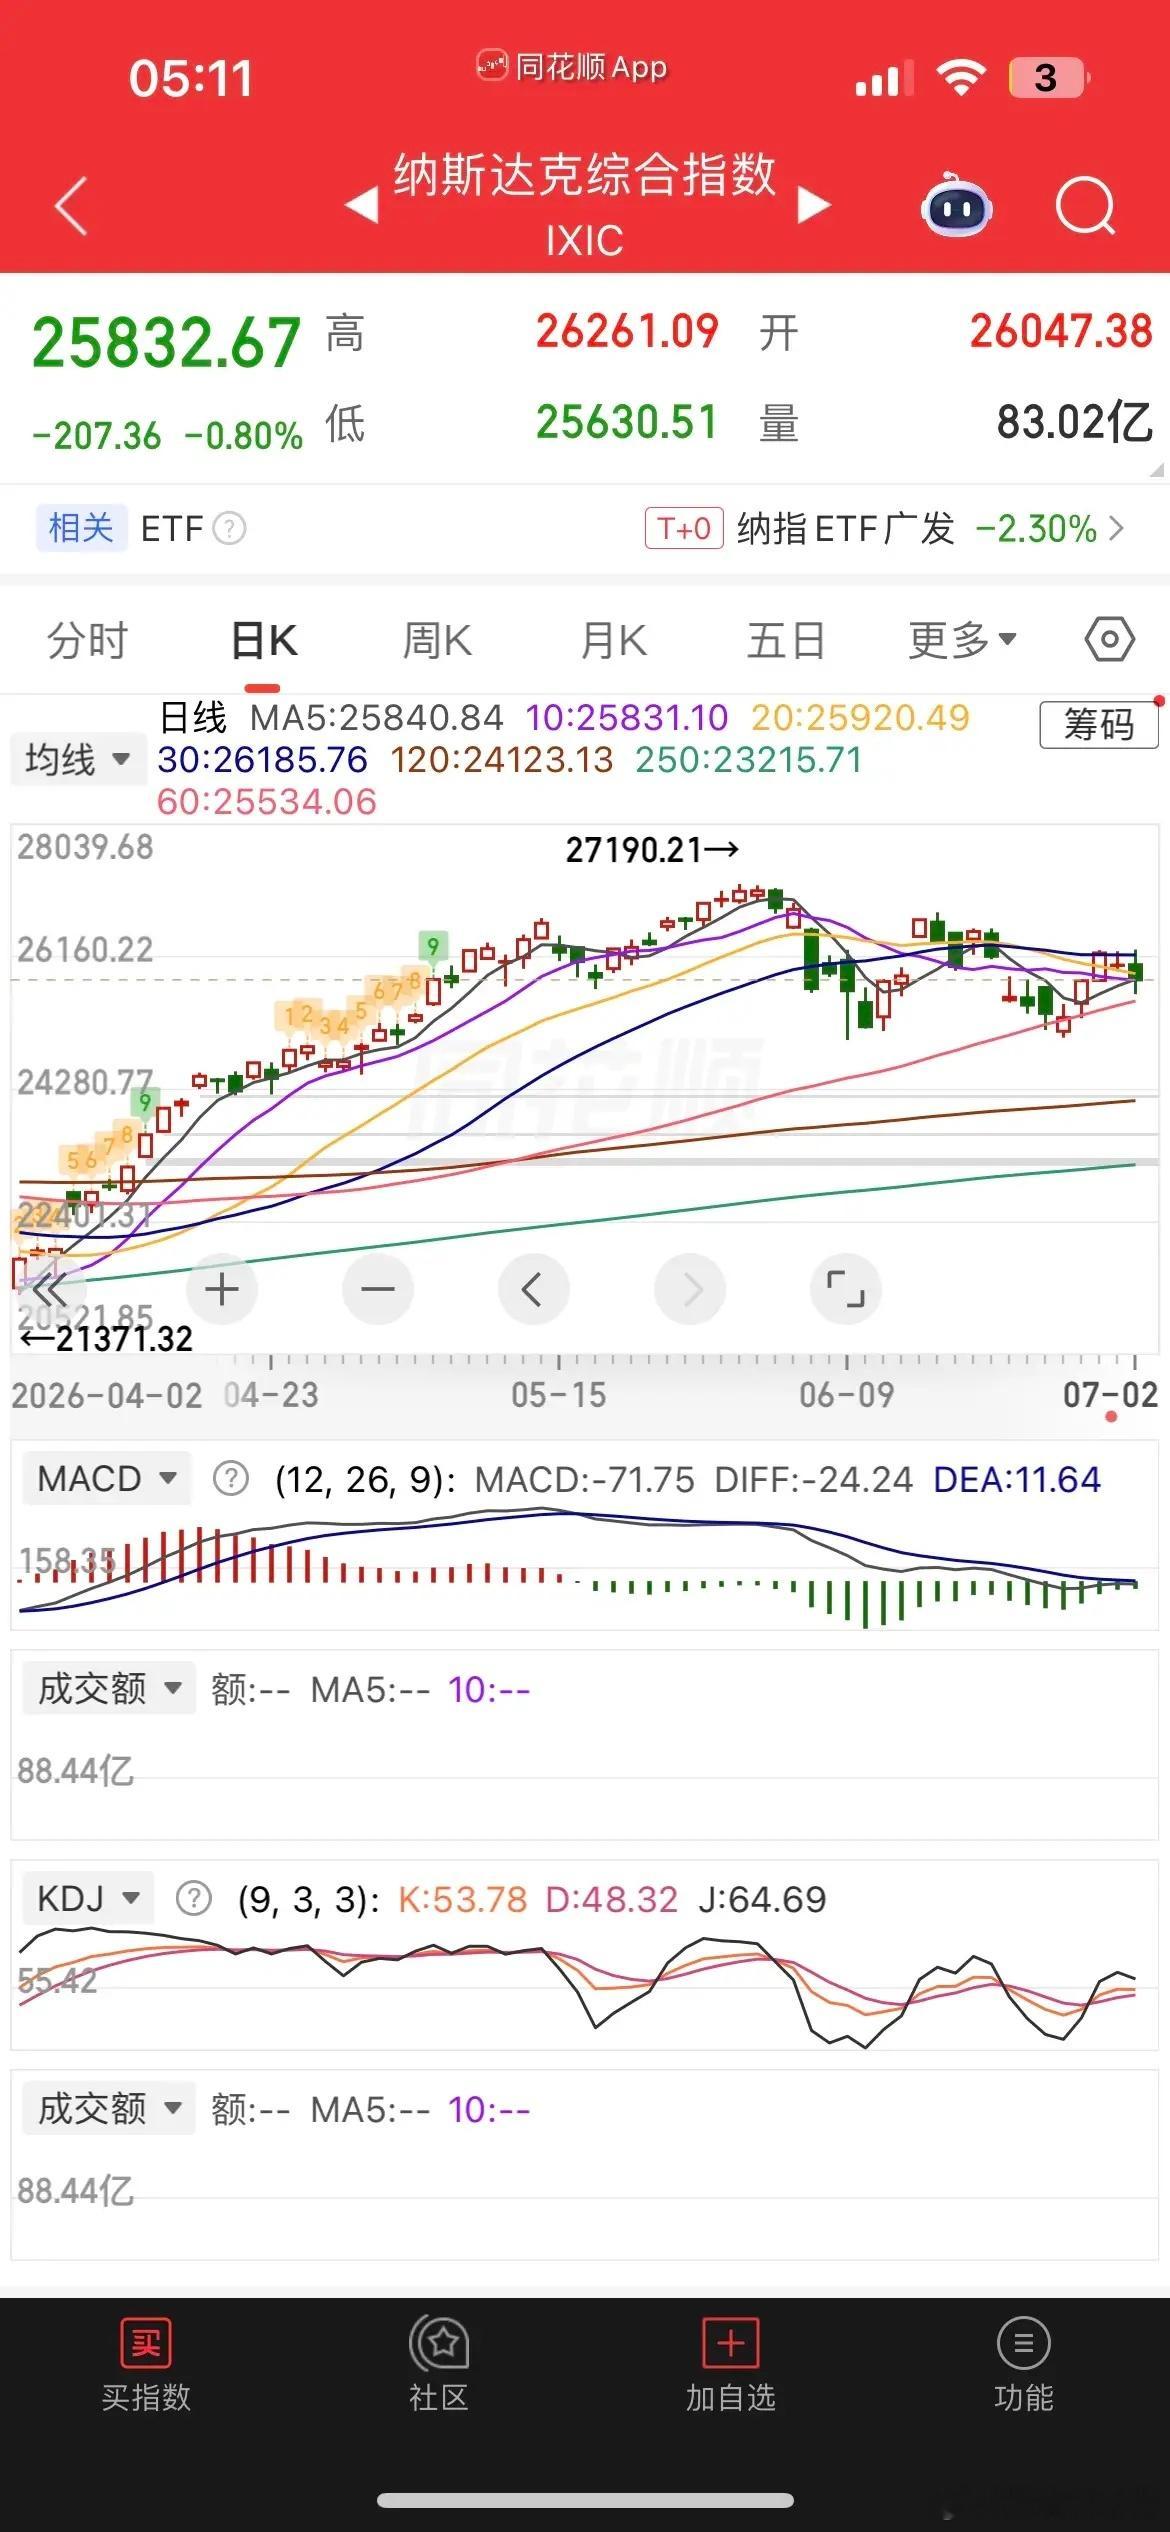The image size is (1170, 2532).
Task: Switch to 周K tab
Action: click(437, 640)
